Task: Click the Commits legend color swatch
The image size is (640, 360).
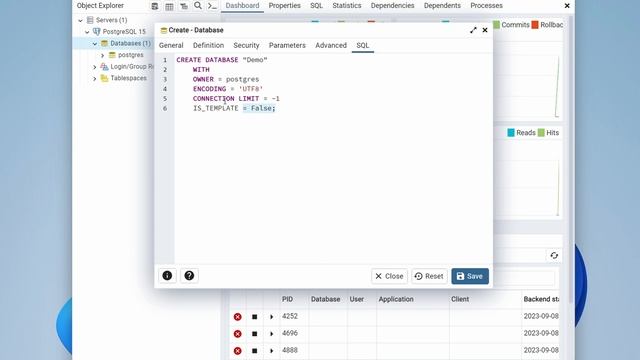Action: point(496,25)
